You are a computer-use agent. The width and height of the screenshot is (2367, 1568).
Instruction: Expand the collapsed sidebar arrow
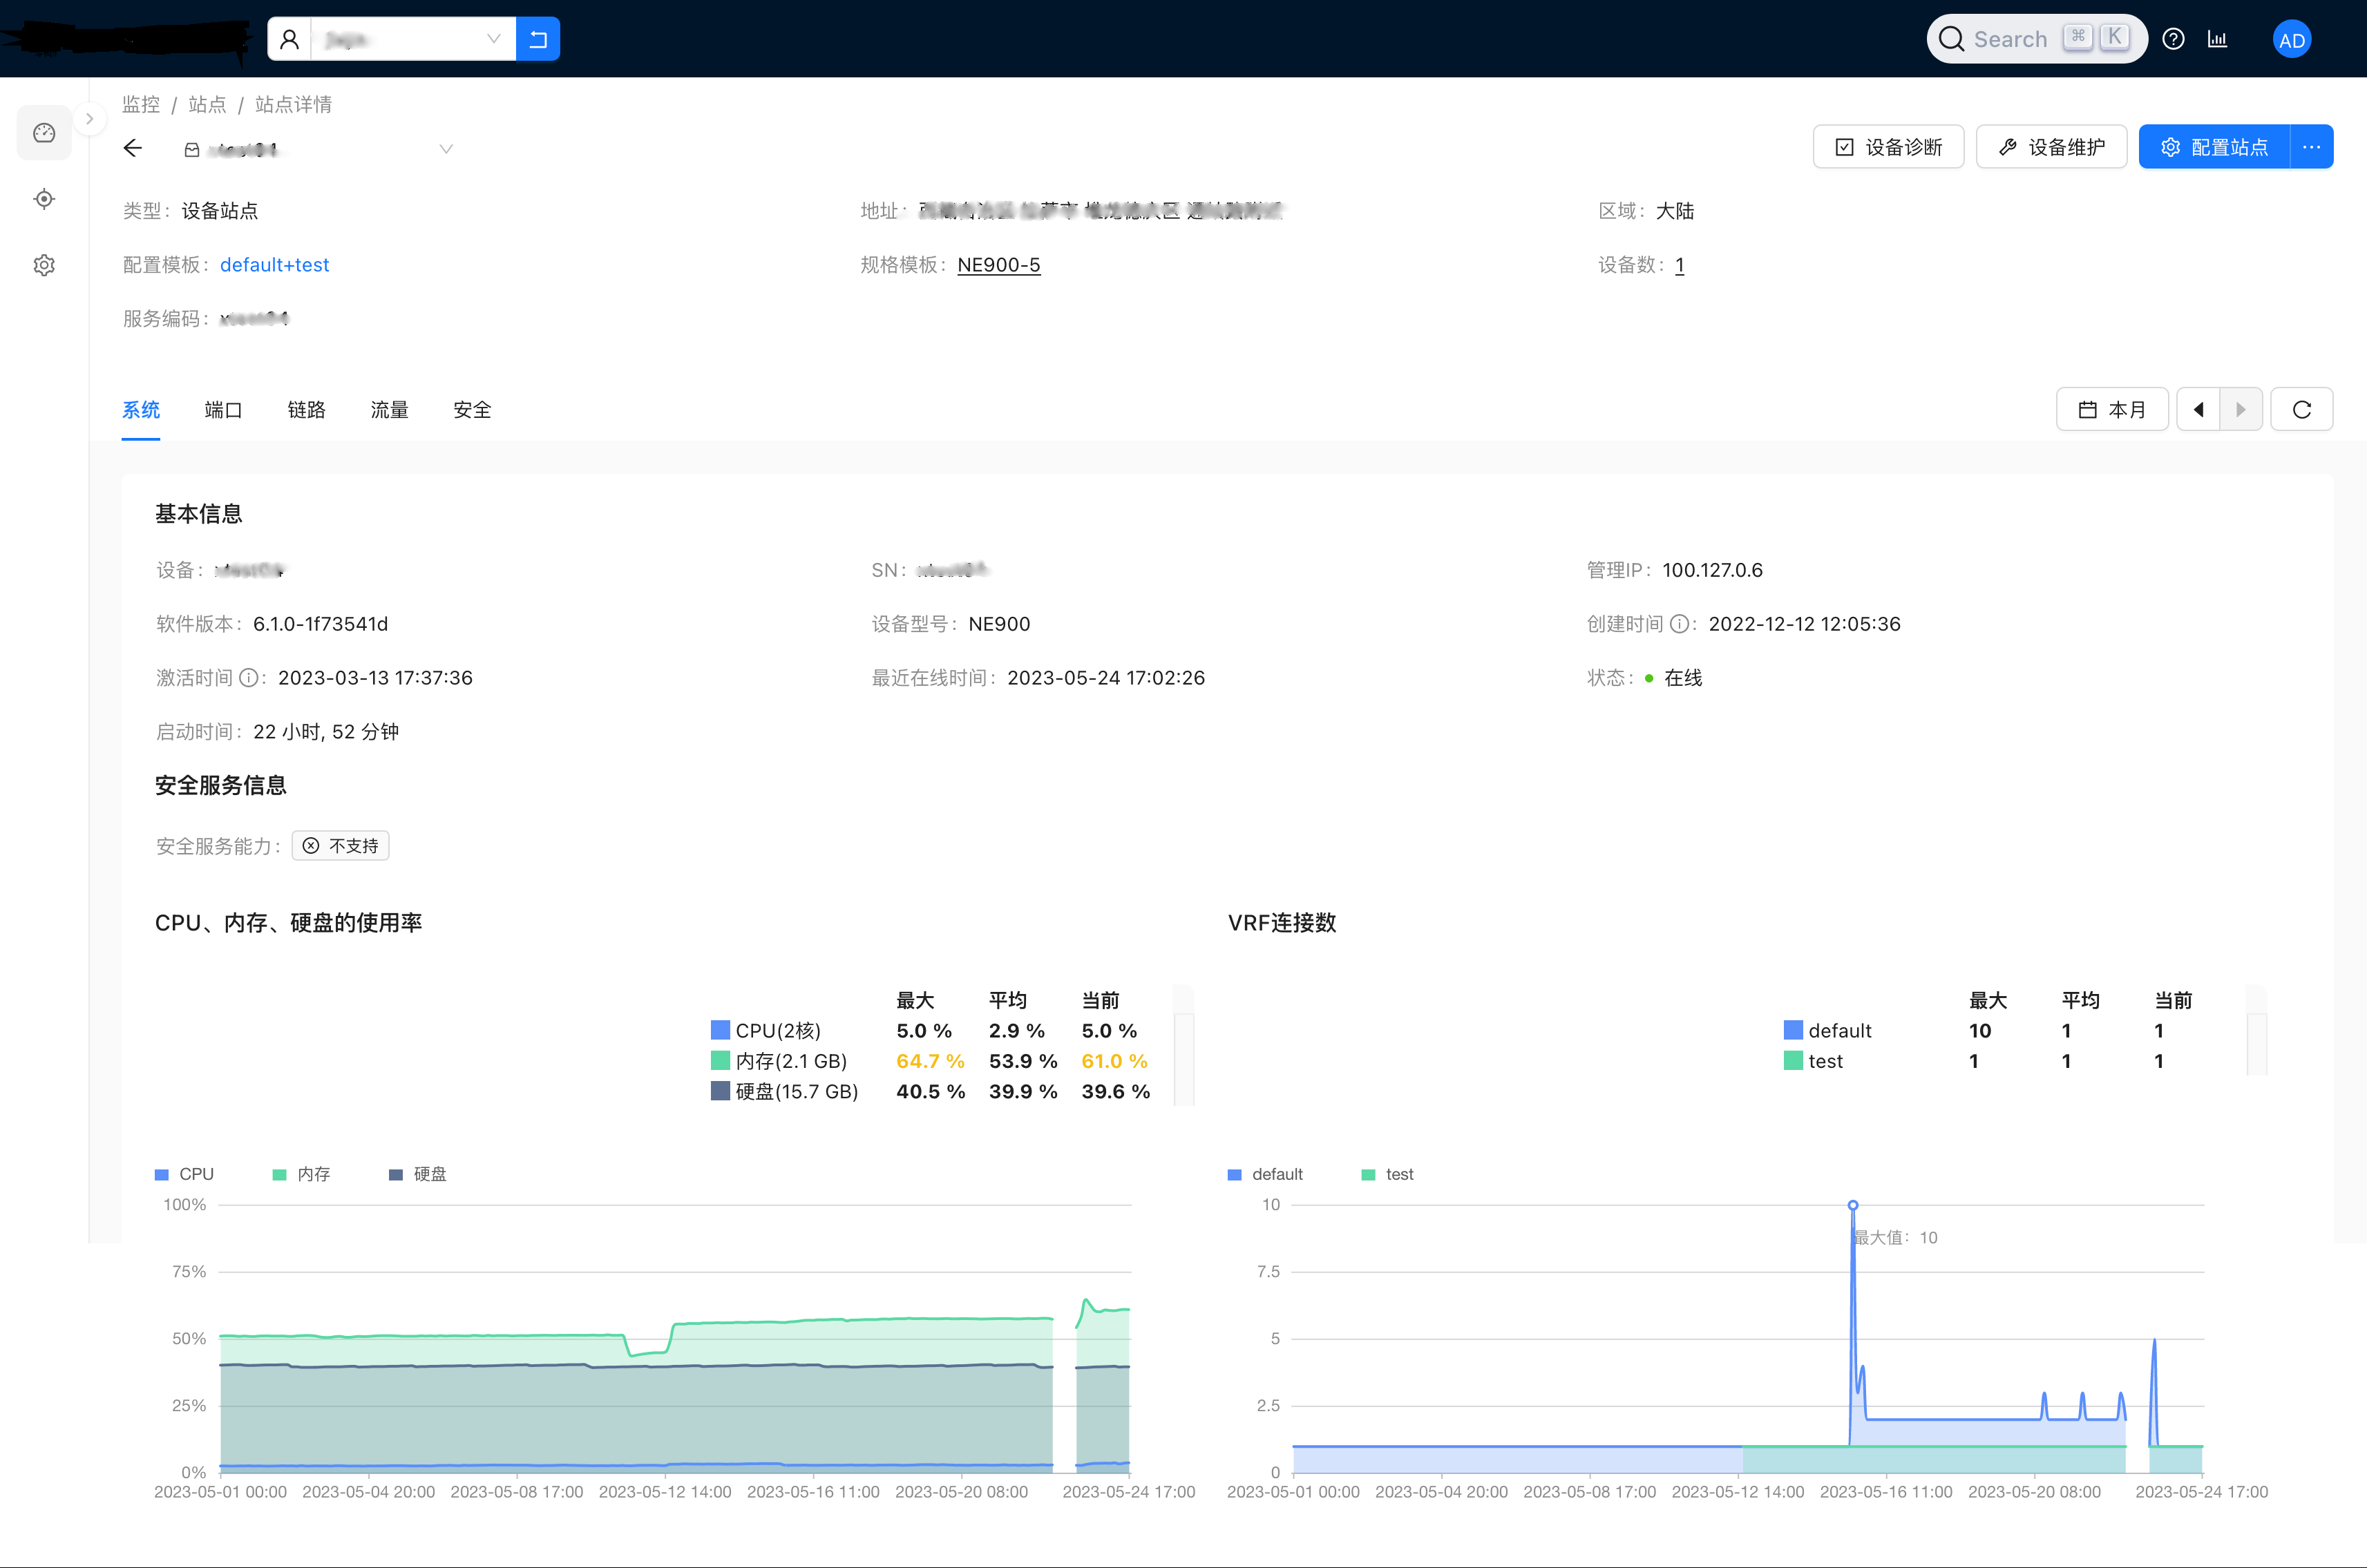tap(90, 119)
